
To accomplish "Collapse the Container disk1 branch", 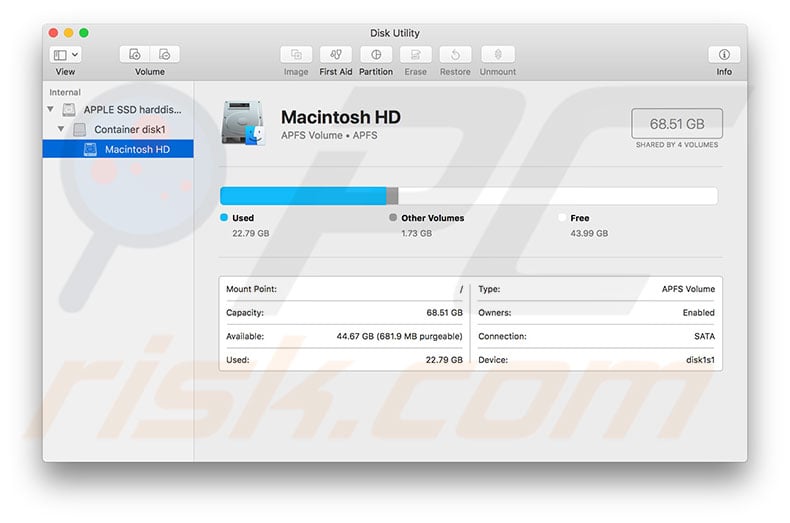I will pos(61,129).
